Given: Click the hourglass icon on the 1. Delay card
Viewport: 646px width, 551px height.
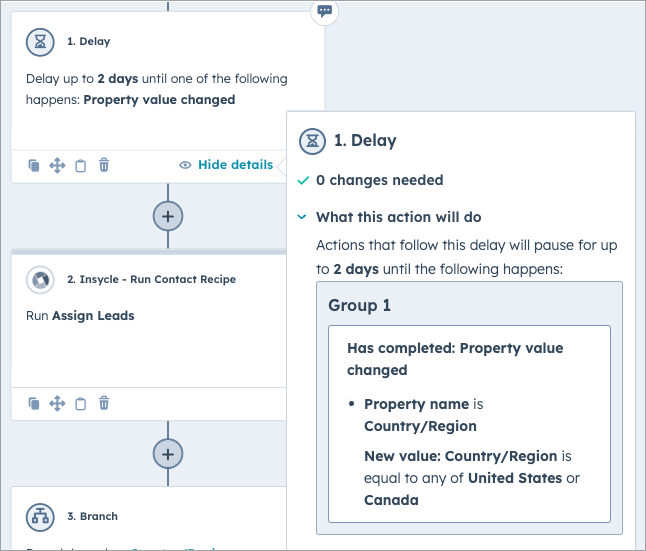Looking at the screenshot, I should coord(40,42).
